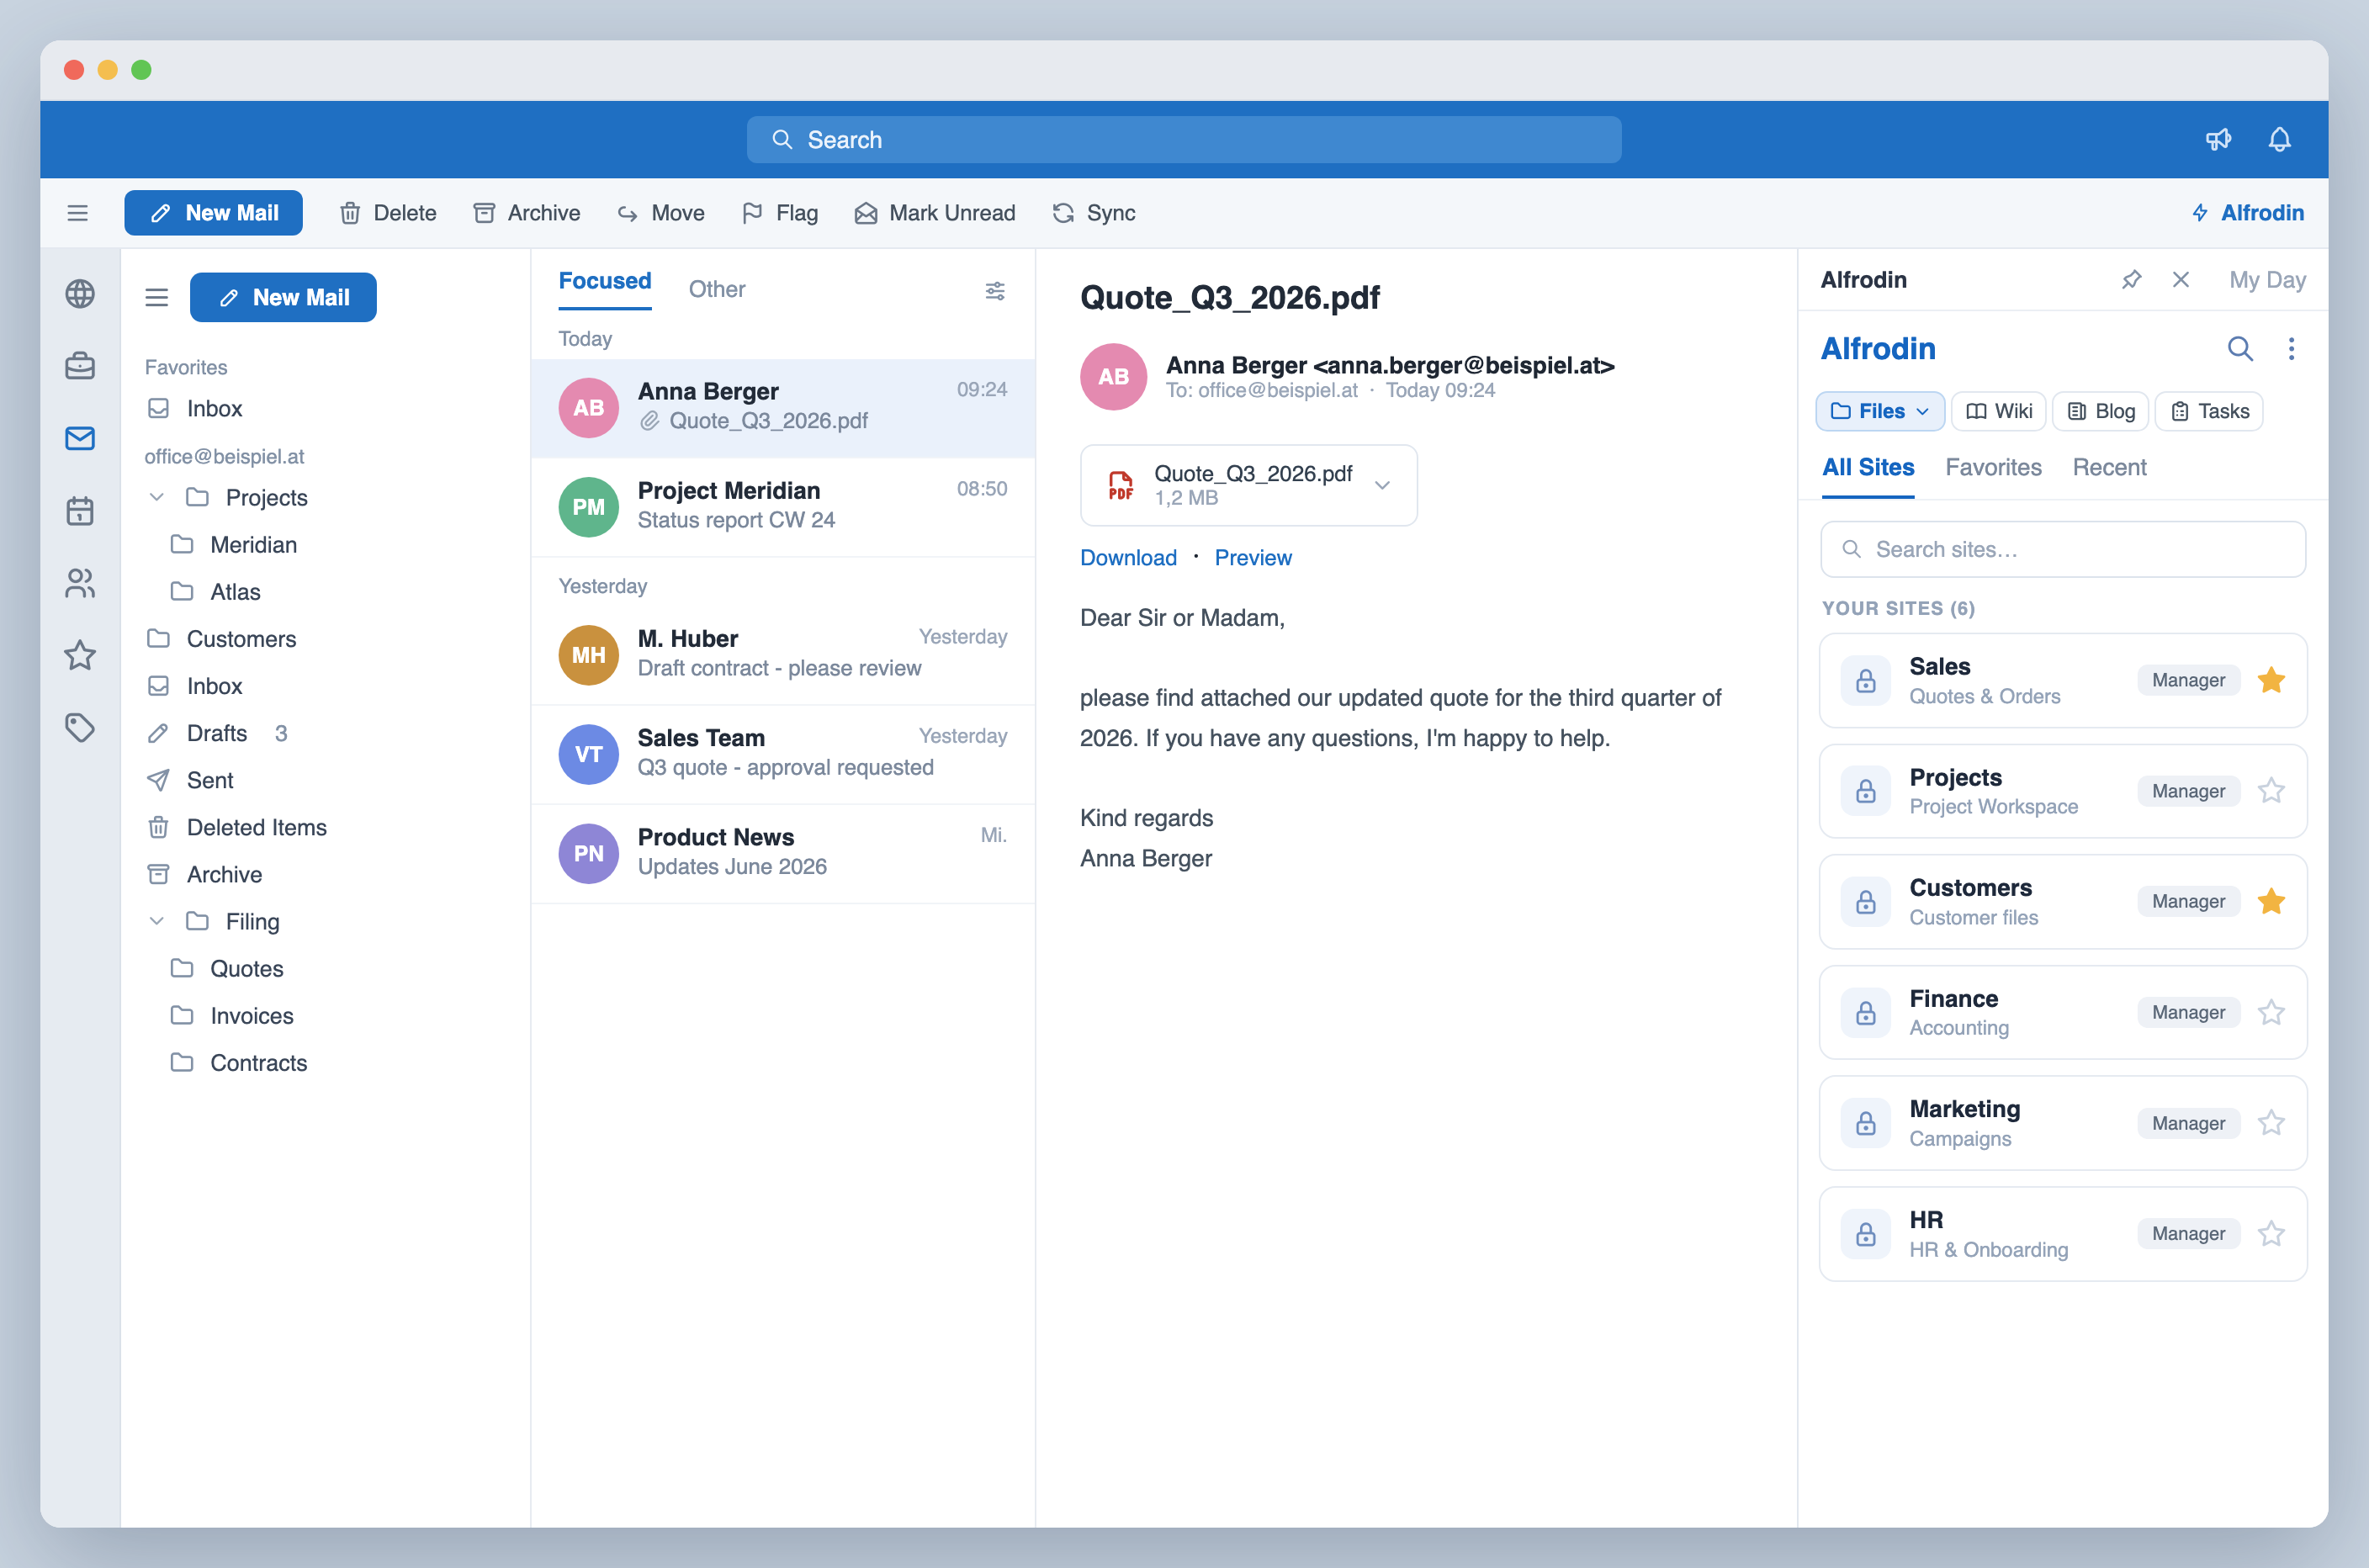
Task: Switch to the My Day tab
Action: click(x=2267, y=280)
